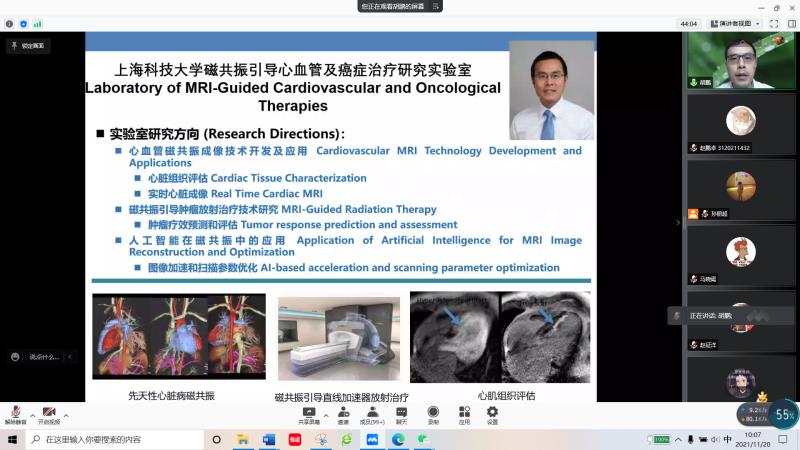
Task: Turn on the camera video
Action: [48, 412]
